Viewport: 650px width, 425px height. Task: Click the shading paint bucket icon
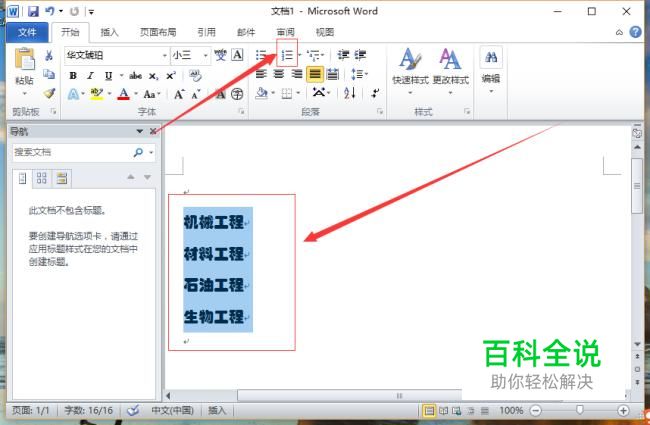tap(262, 93)
